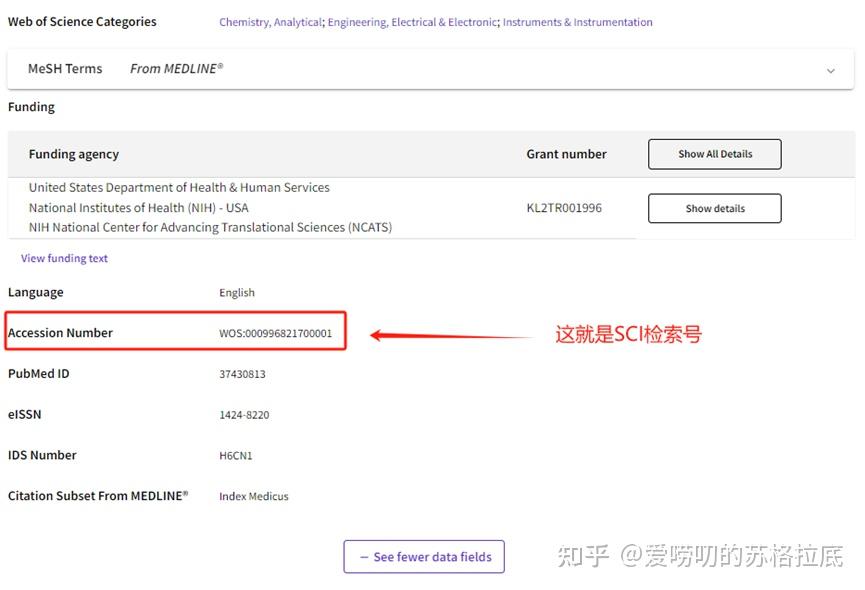This screenshot has width=865, height=590.
Task: Click the Show All Details button
Action: point(714,154)
